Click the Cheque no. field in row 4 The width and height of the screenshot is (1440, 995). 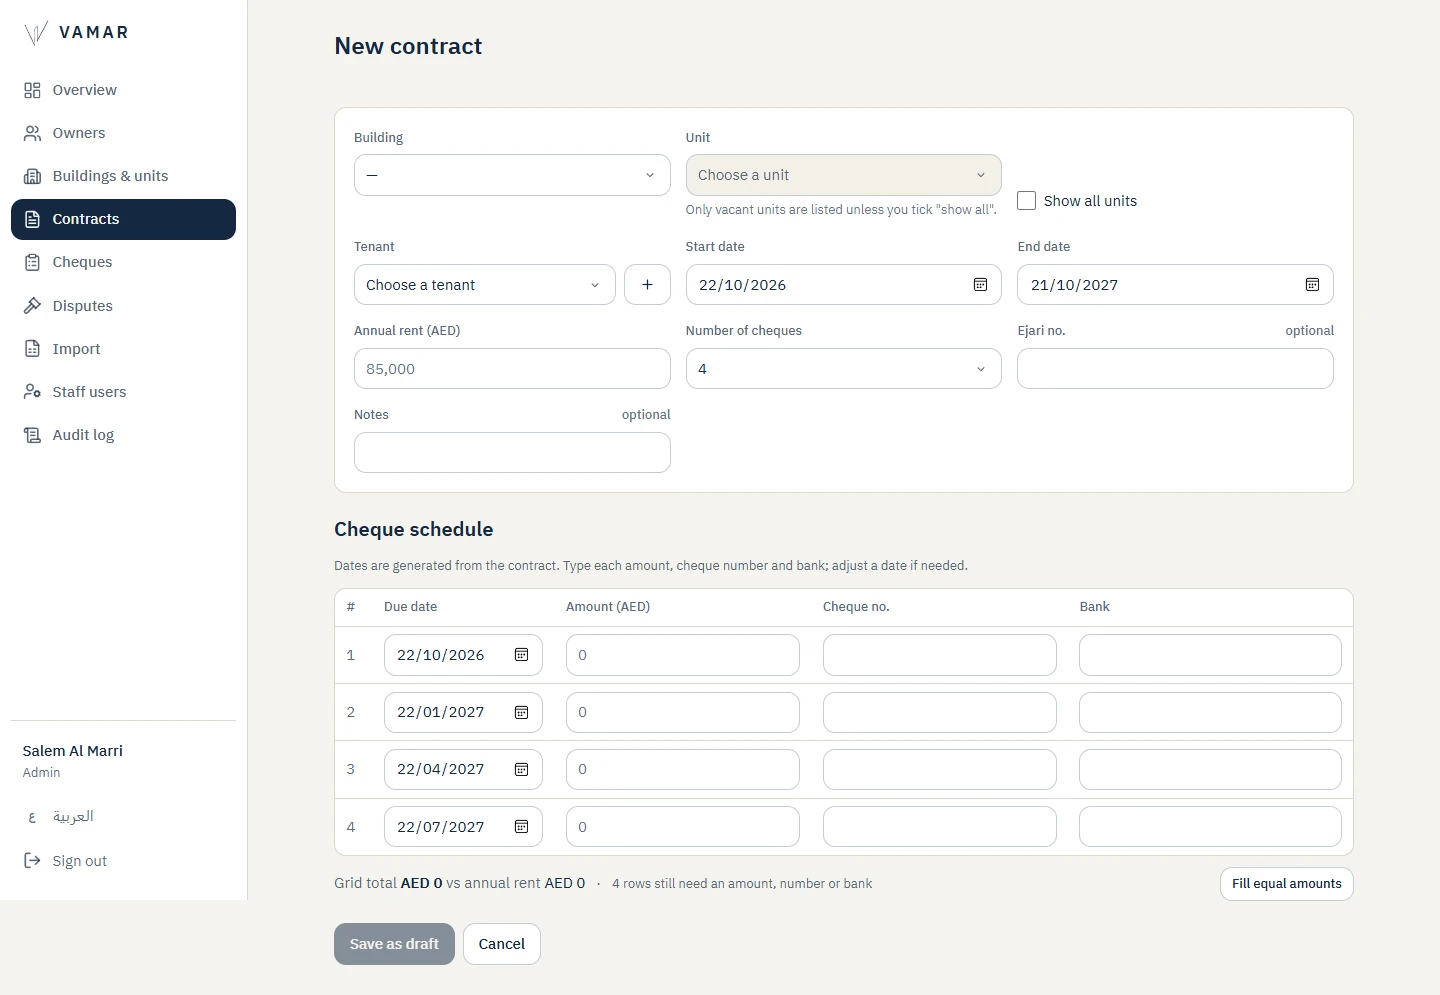click(940, 827)
